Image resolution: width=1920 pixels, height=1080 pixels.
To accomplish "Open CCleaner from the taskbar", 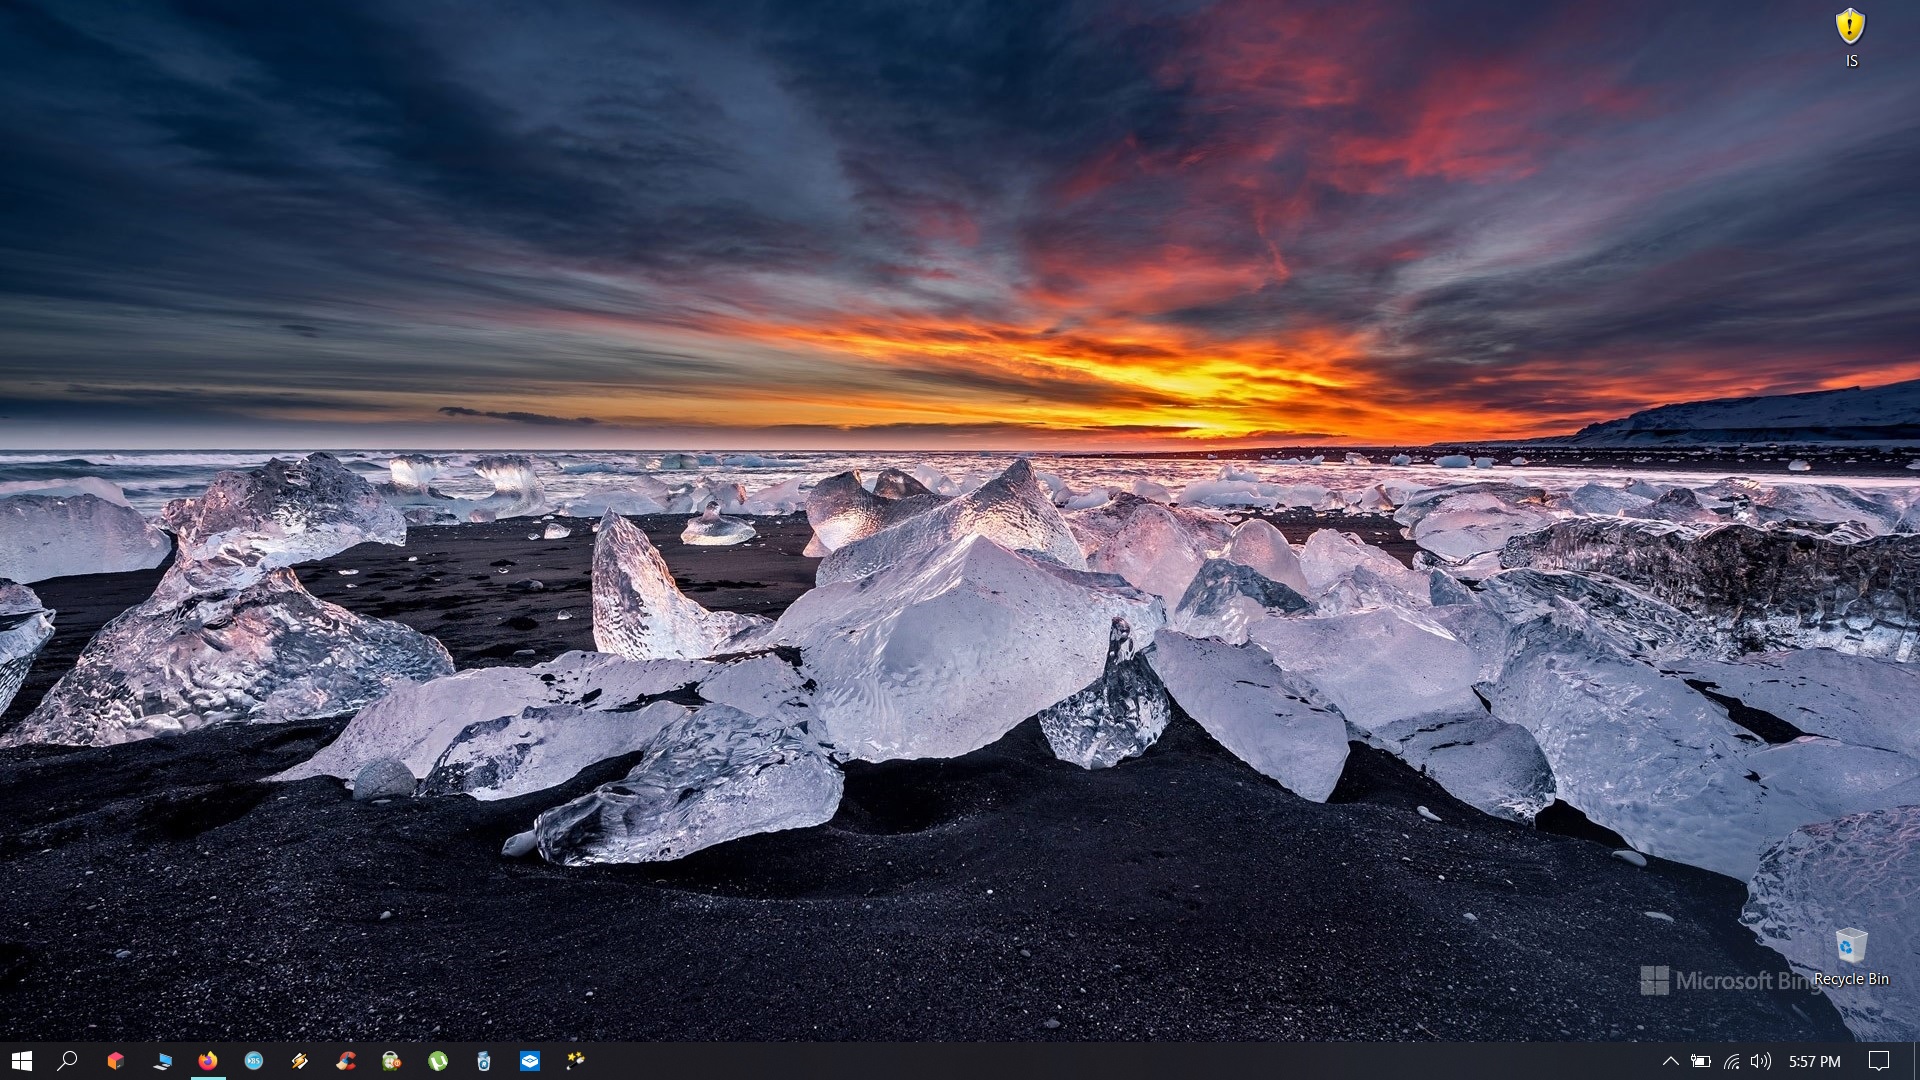I will [346, 1060].
